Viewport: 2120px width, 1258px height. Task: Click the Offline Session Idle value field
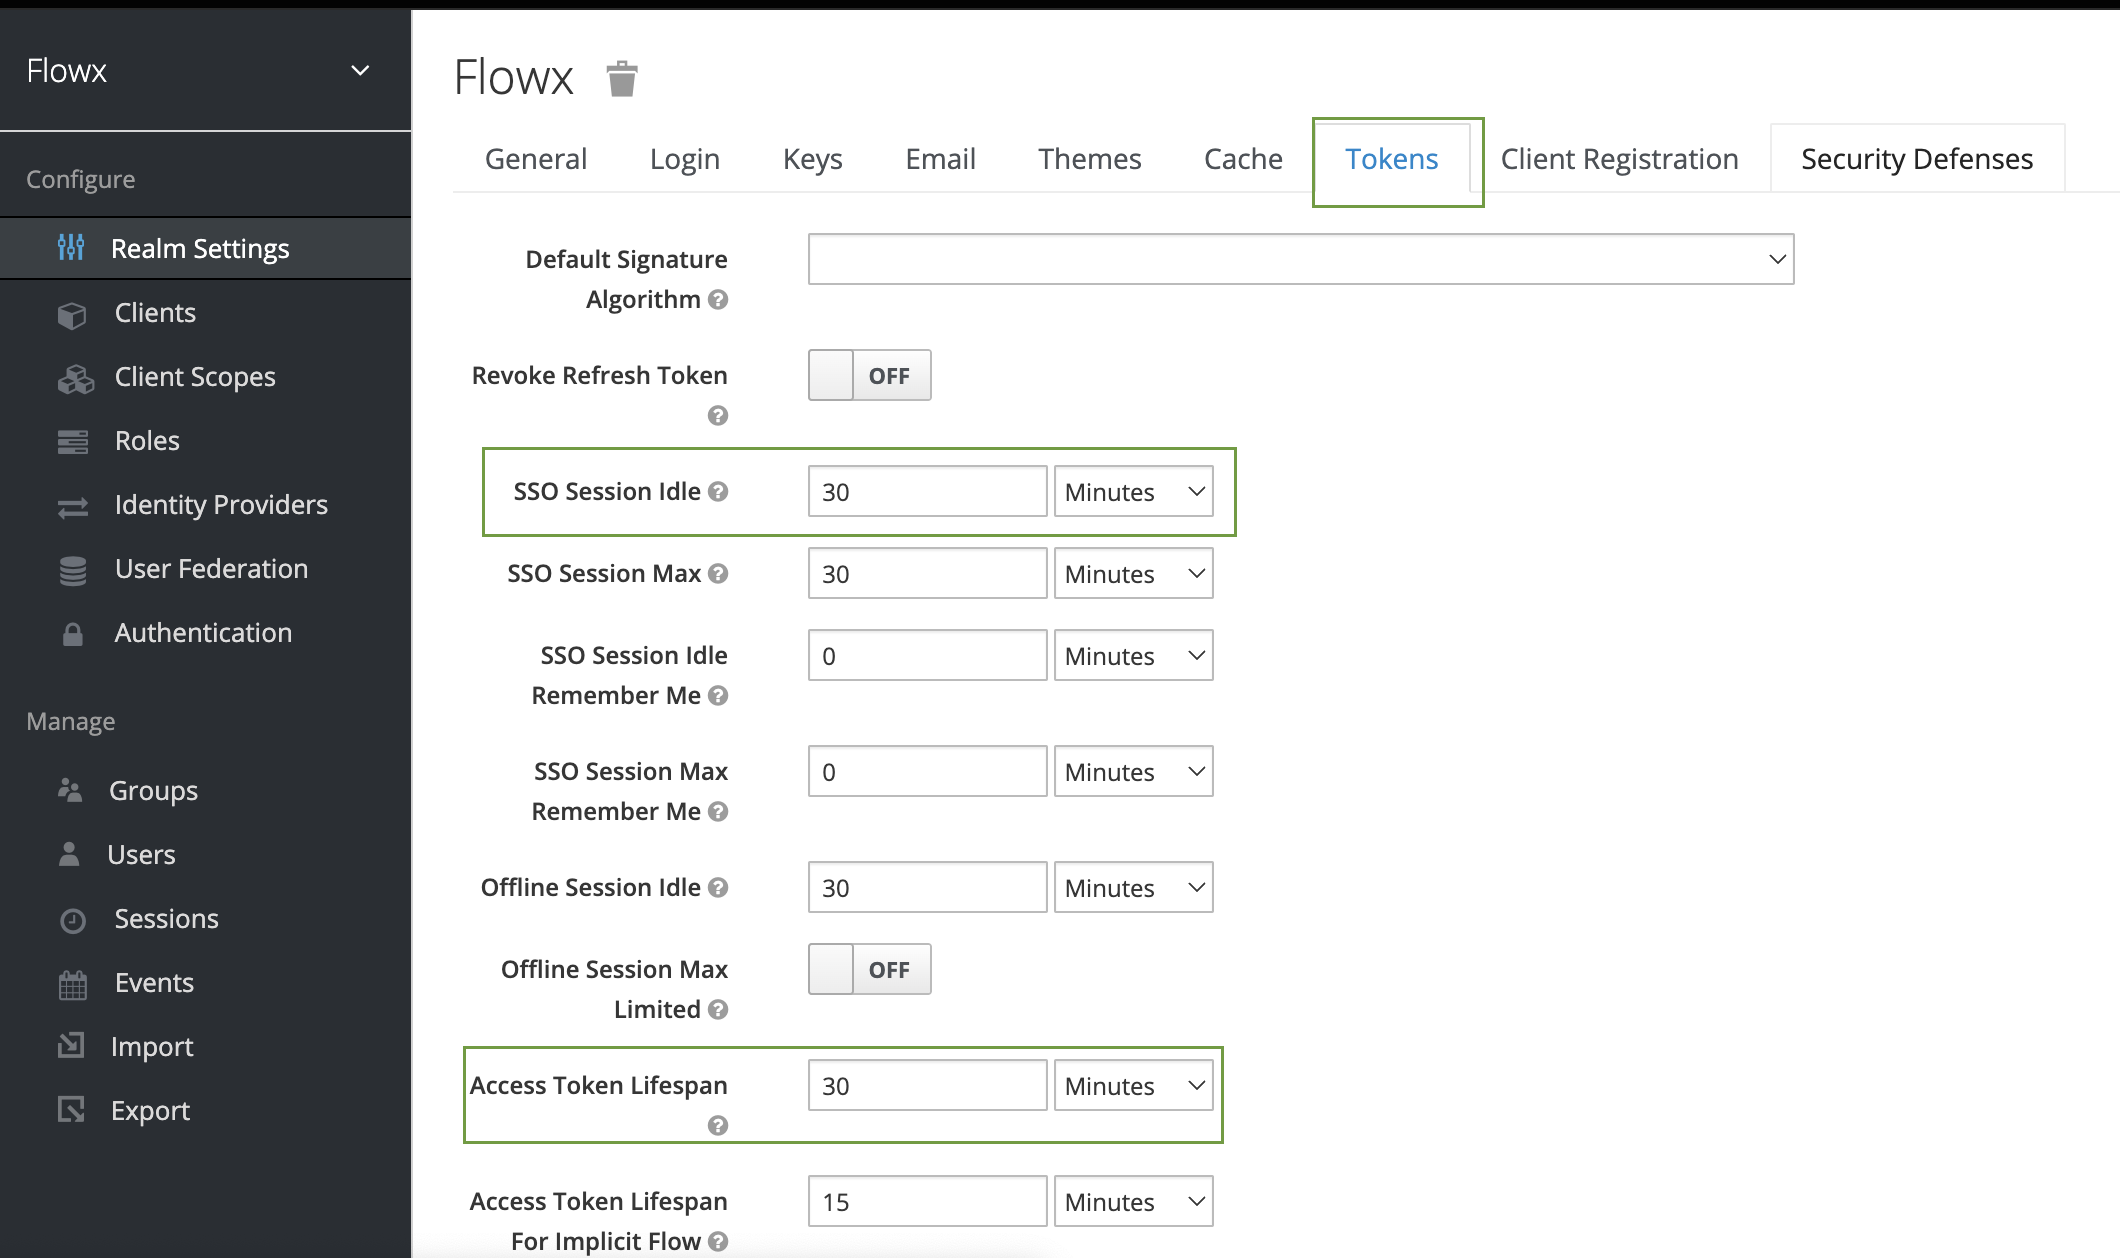[x=926, y=888]
